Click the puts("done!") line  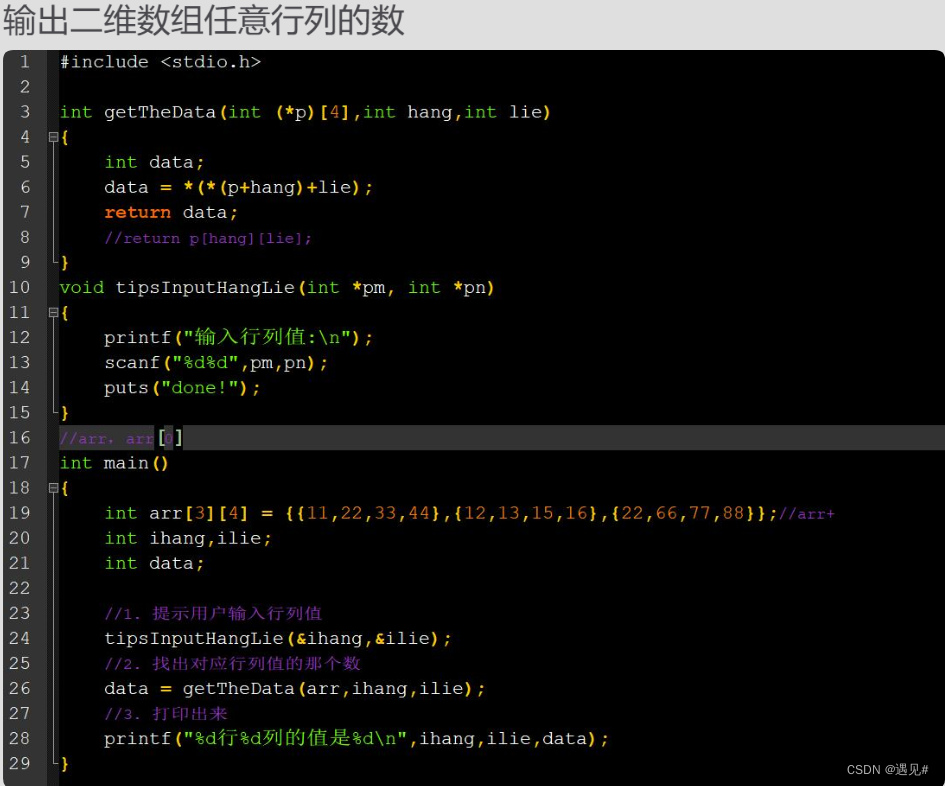182,388
